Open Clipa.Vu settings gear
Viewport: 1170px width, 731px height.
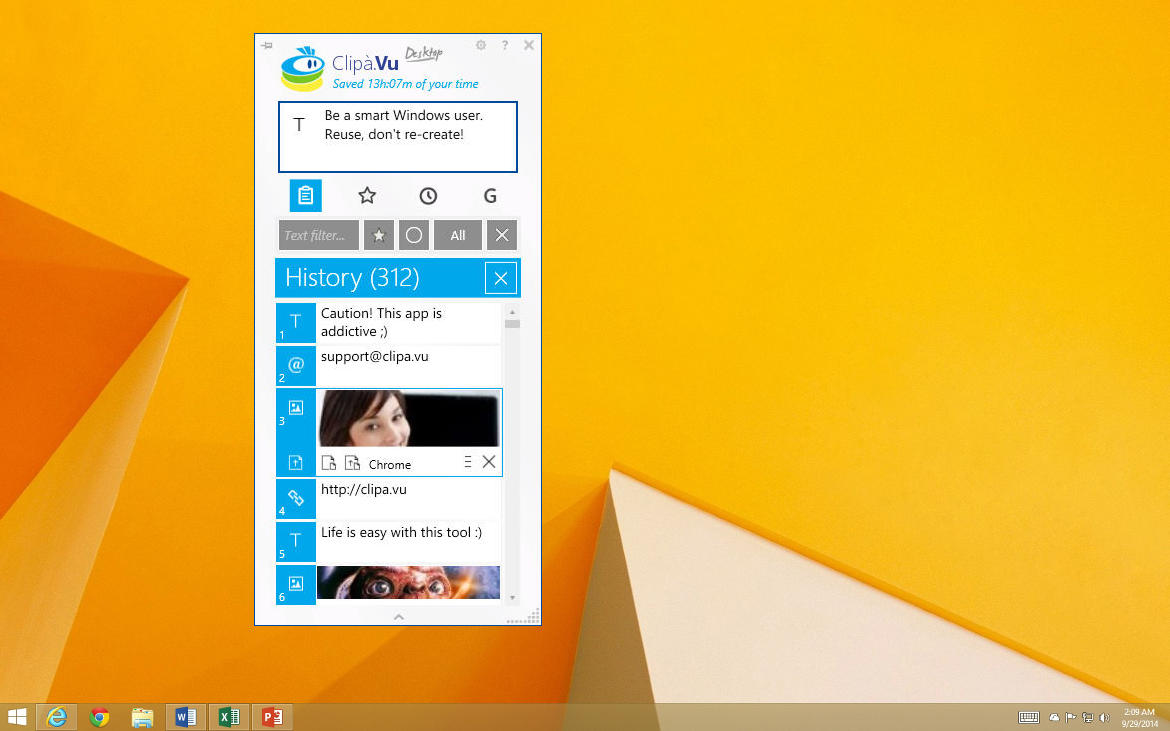481,45
